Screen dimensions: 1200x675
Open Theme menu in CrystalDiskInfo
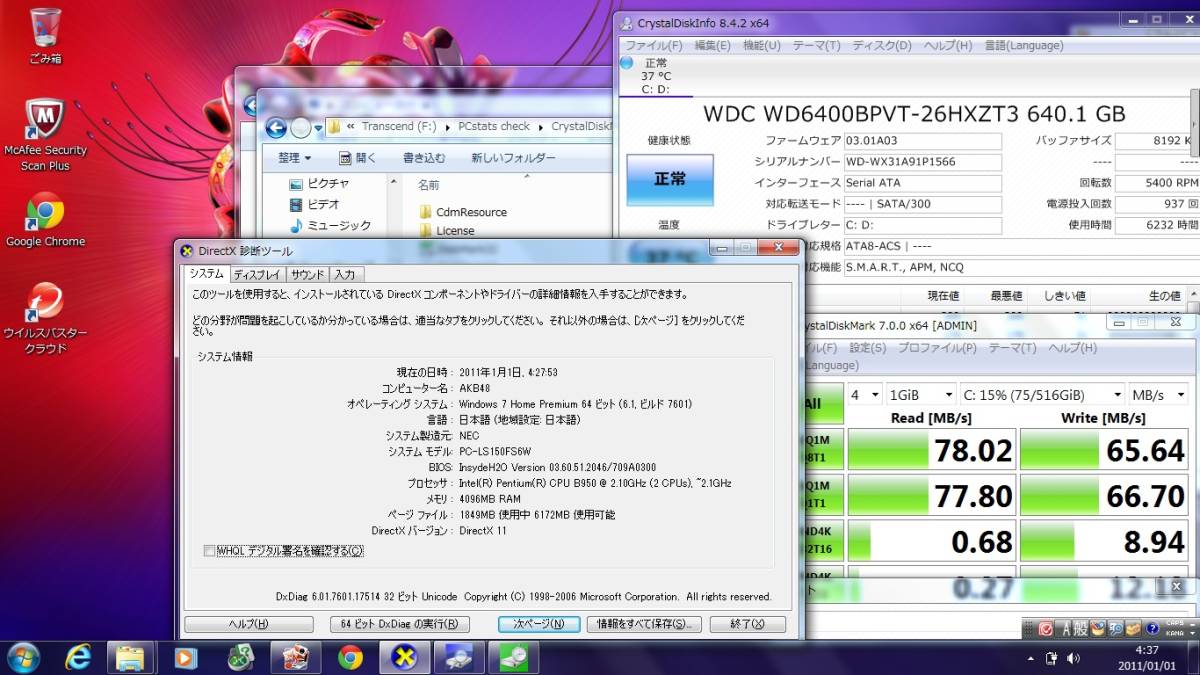click(816, 45)
